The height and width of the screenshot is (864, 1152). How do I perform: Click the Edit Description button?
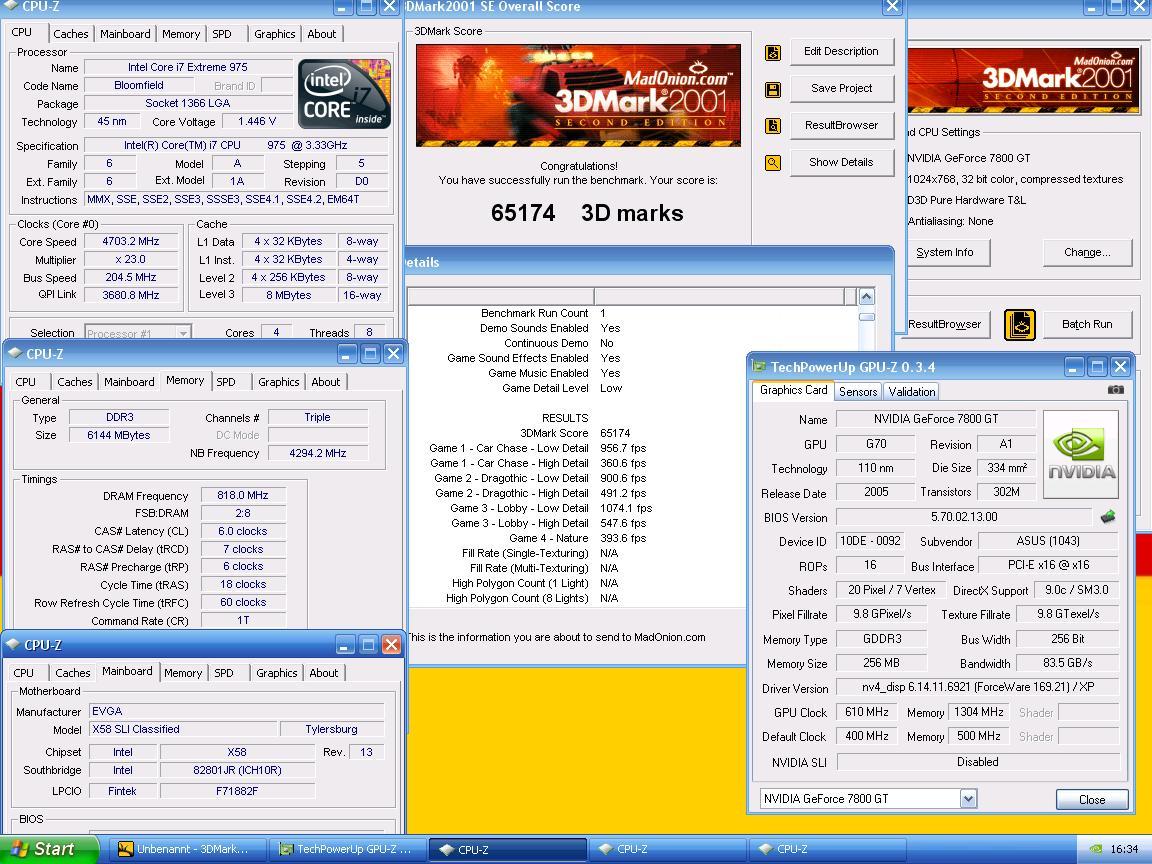click(842, 52)
